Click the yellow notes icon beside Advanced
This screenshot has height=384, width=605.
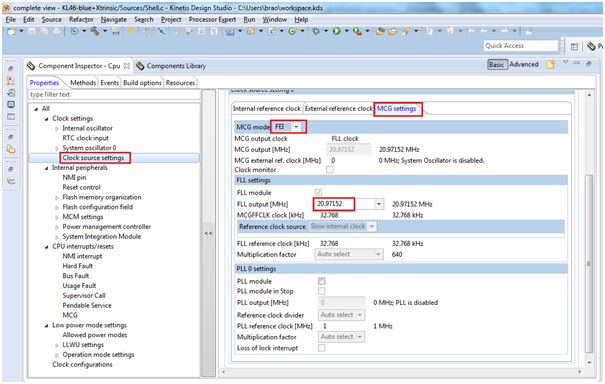click(x=550, y=64)
